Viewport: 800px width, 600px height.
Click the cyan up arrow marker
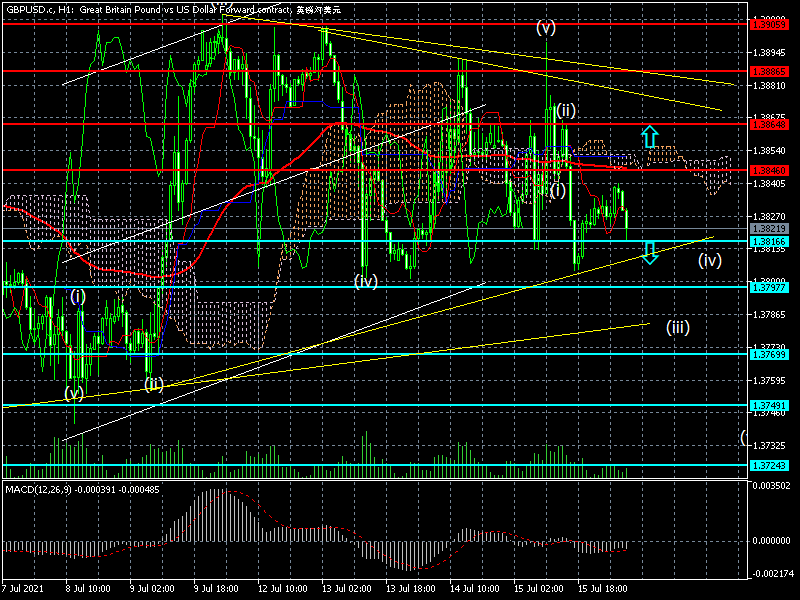coord(649,137)
